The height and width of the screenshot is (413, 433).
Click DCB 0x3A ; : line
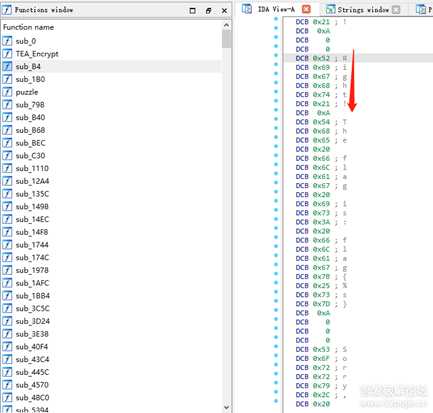321,222
